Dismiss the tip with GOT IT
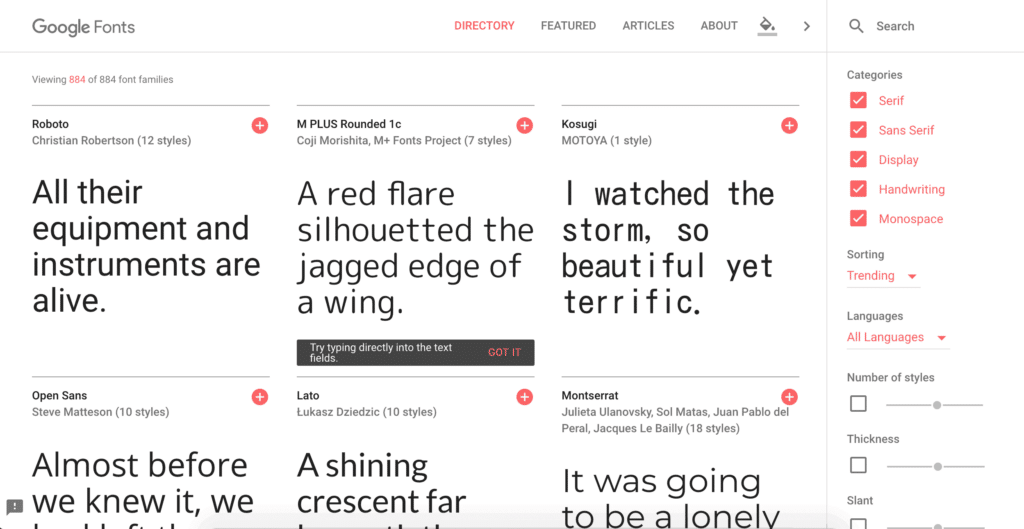Image resolution: width=1024 pixels, height=529 pixels. [504, 353]
